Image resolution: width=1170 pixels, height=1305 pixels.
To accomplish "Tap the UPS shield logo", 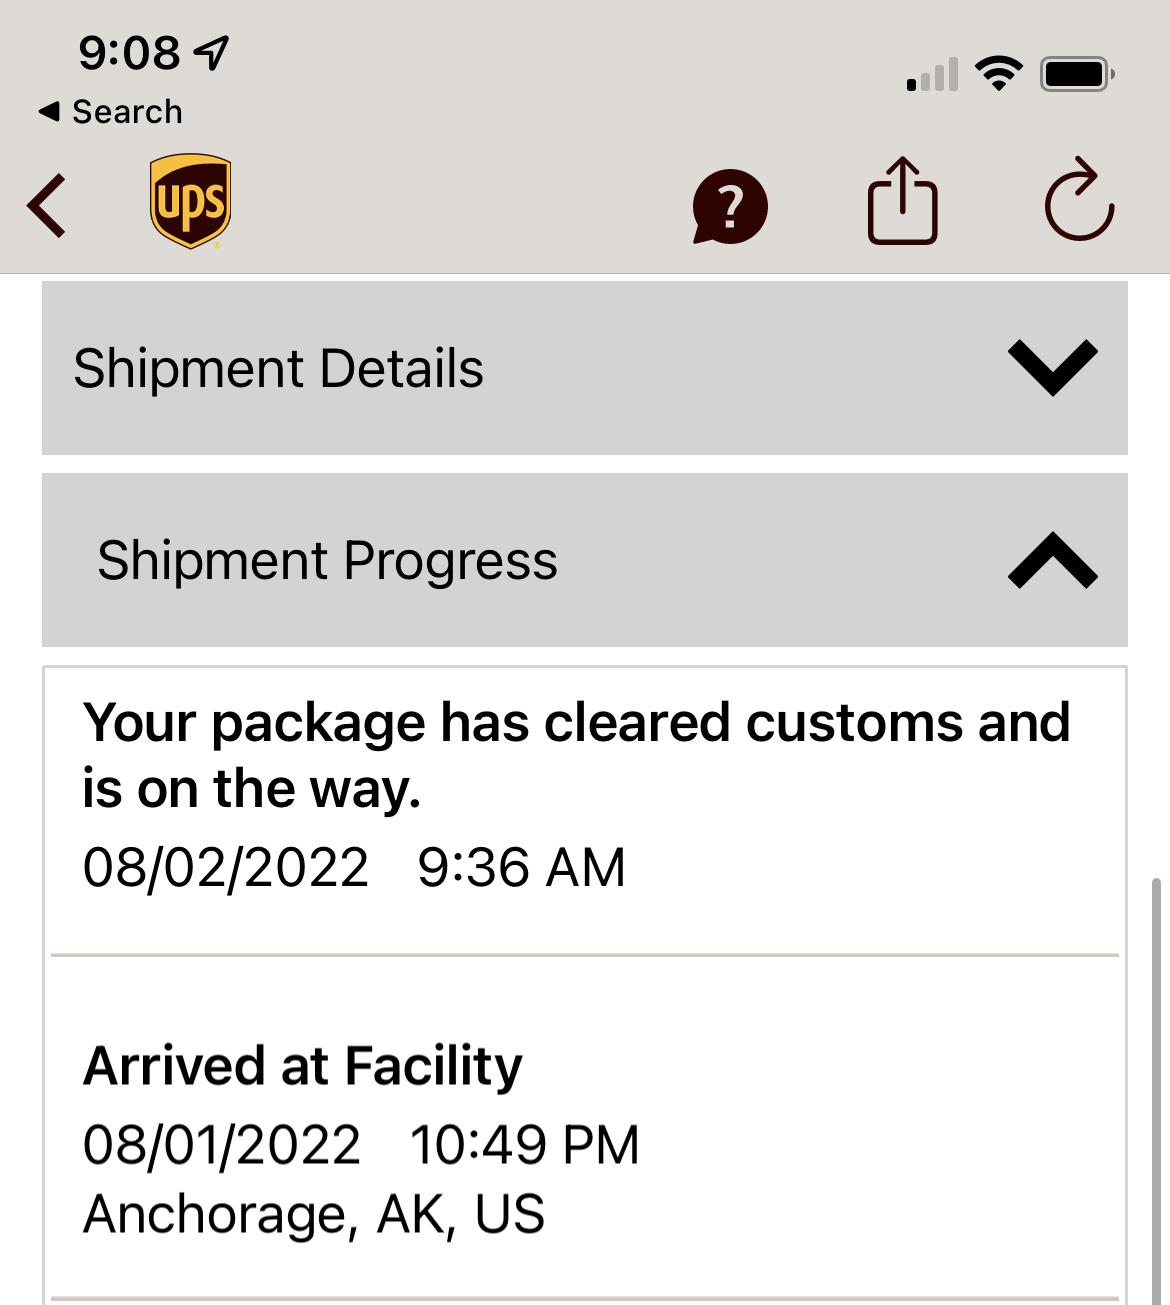I will tap(191, 201).
